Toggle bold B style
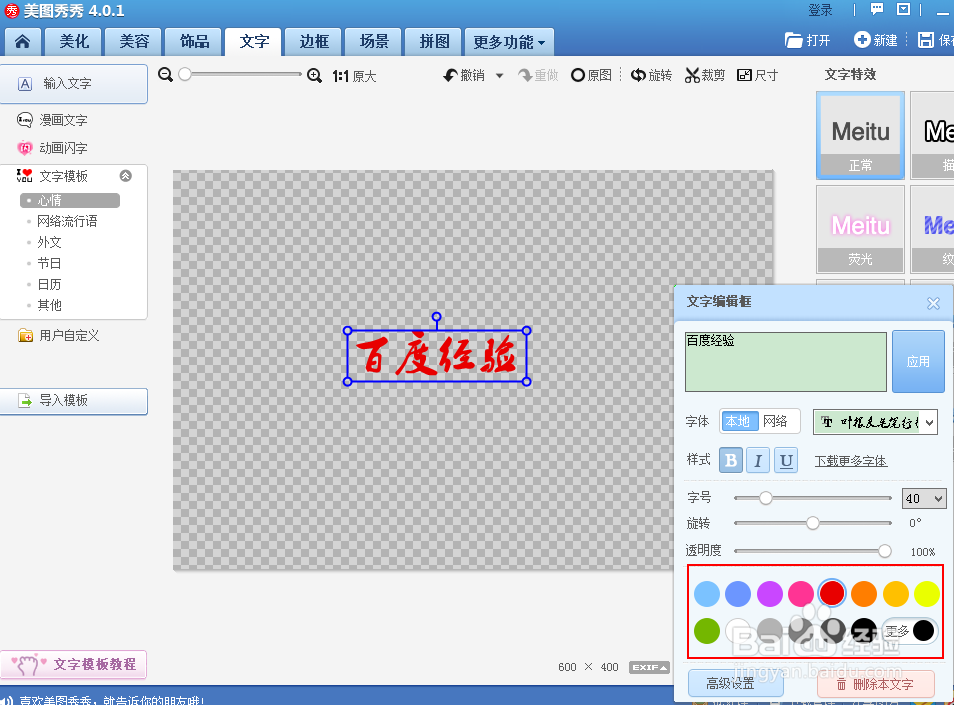954x705 pixels. click(x=731, y=460)
